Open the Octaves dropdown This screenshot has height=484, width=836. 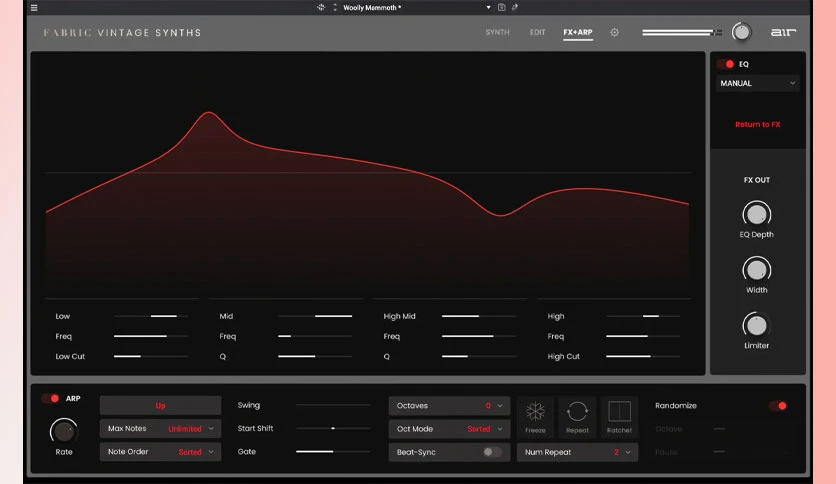pos(449,406)
